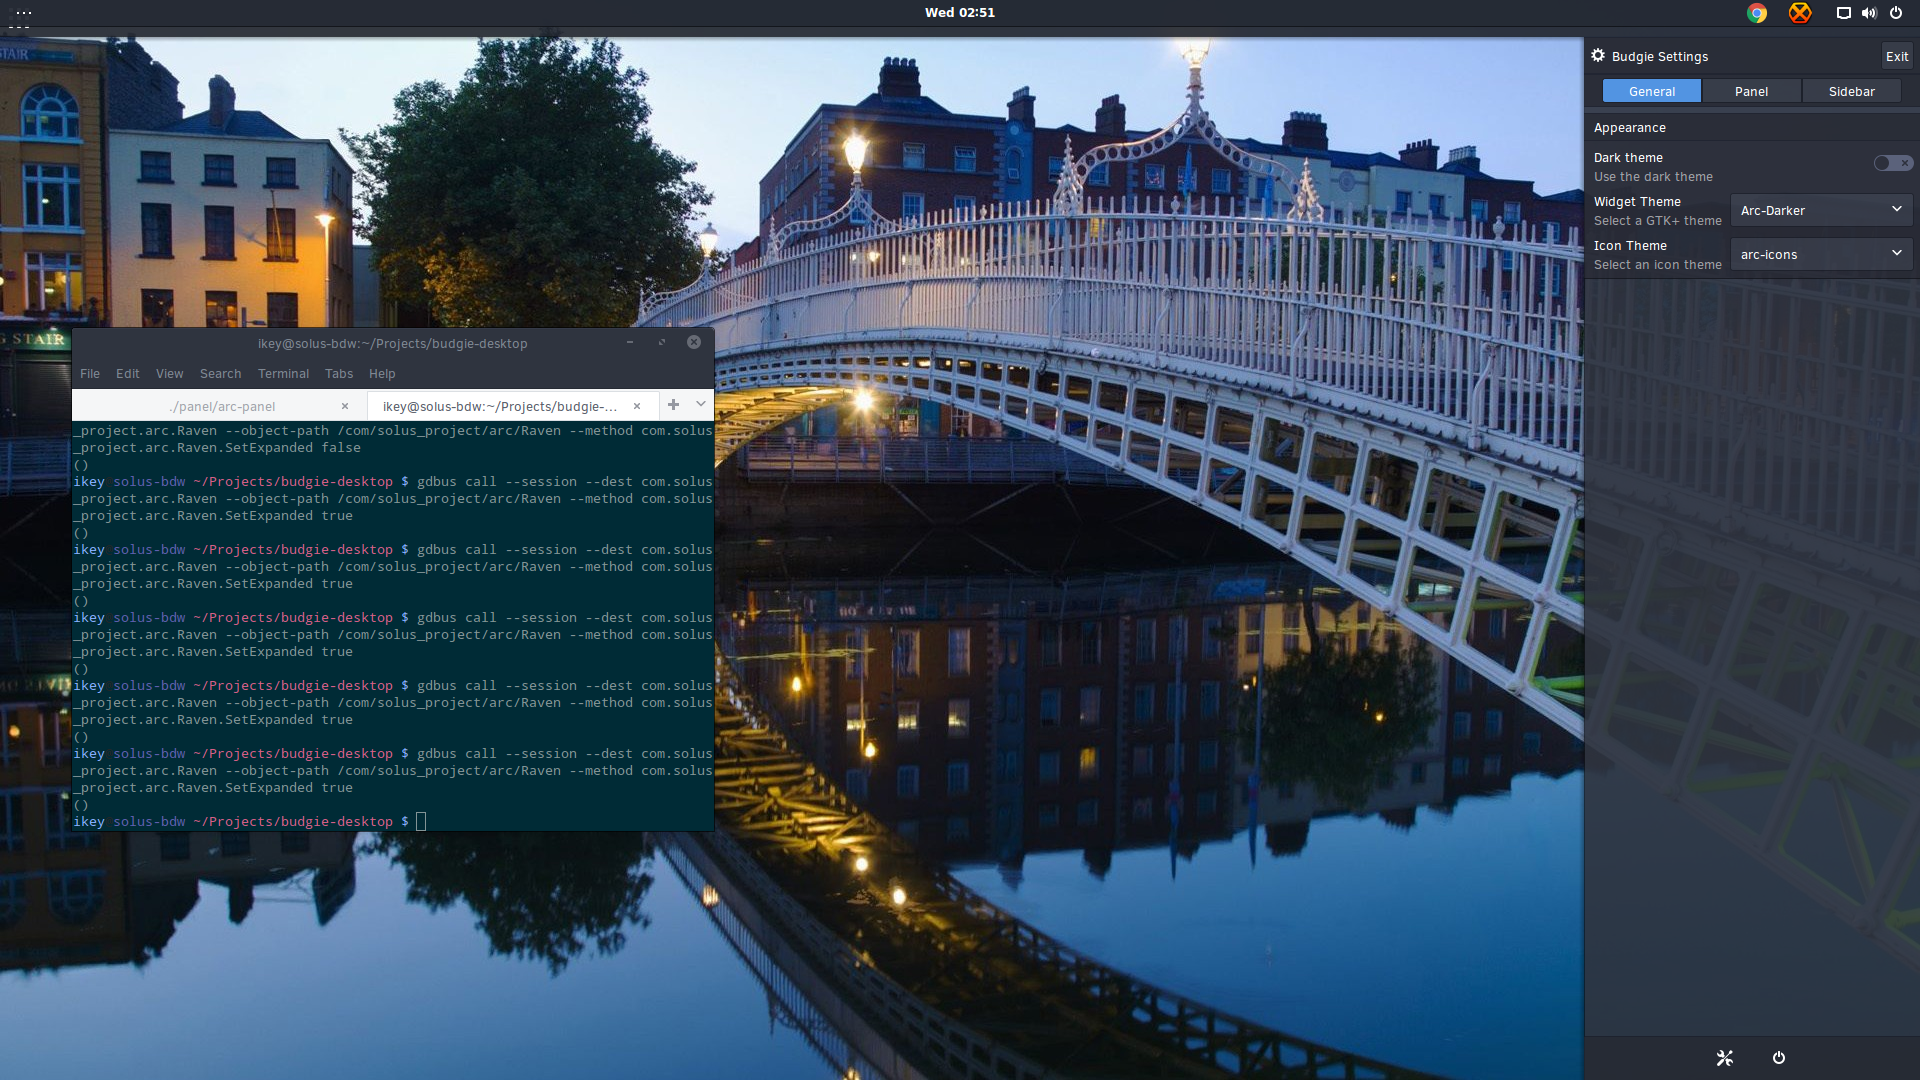This screenshot has width=1920, height=1080.
Task: Minimize the terminal window
Action: [x=630, y=342]
